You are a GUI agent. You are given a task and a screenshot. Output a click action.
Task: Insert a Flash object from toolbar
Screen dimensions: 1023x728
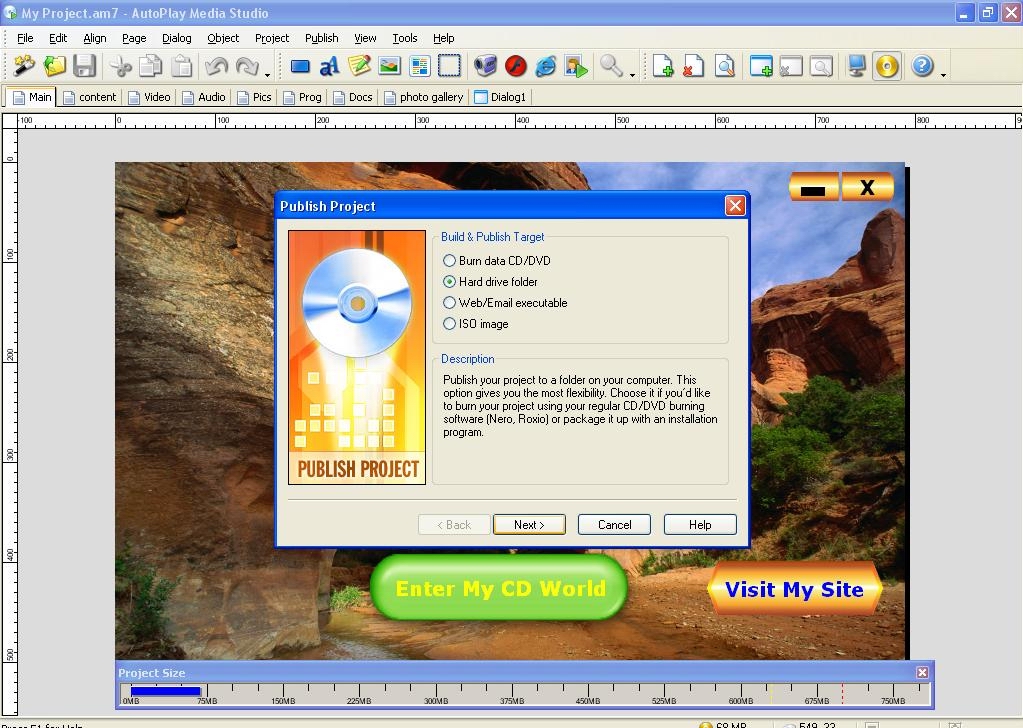coord(516,67)
